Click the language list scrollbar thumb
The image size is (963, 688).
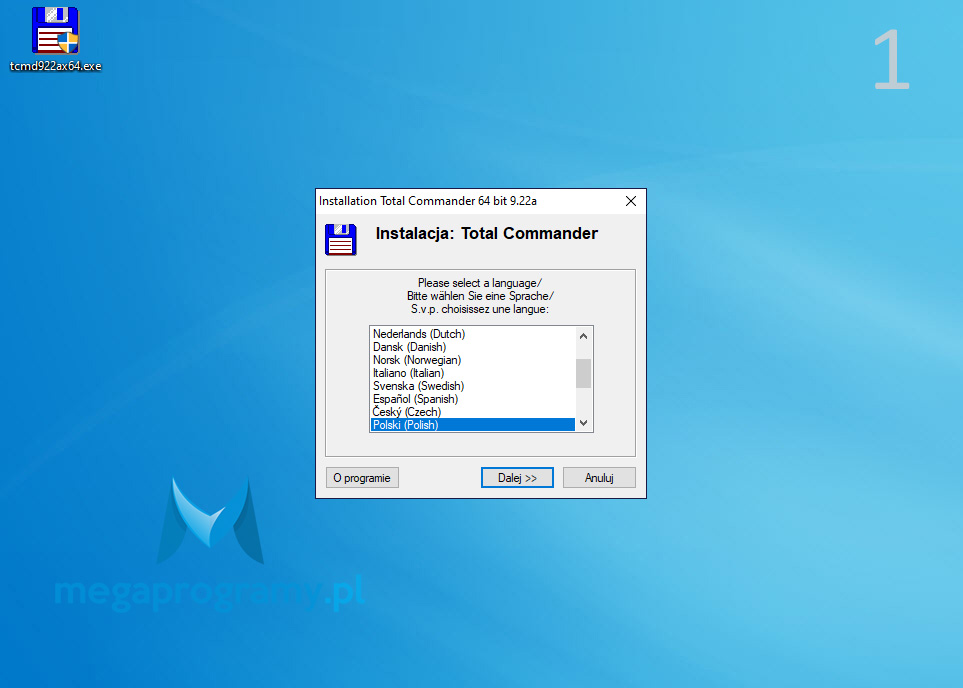[x=583, y=373]
